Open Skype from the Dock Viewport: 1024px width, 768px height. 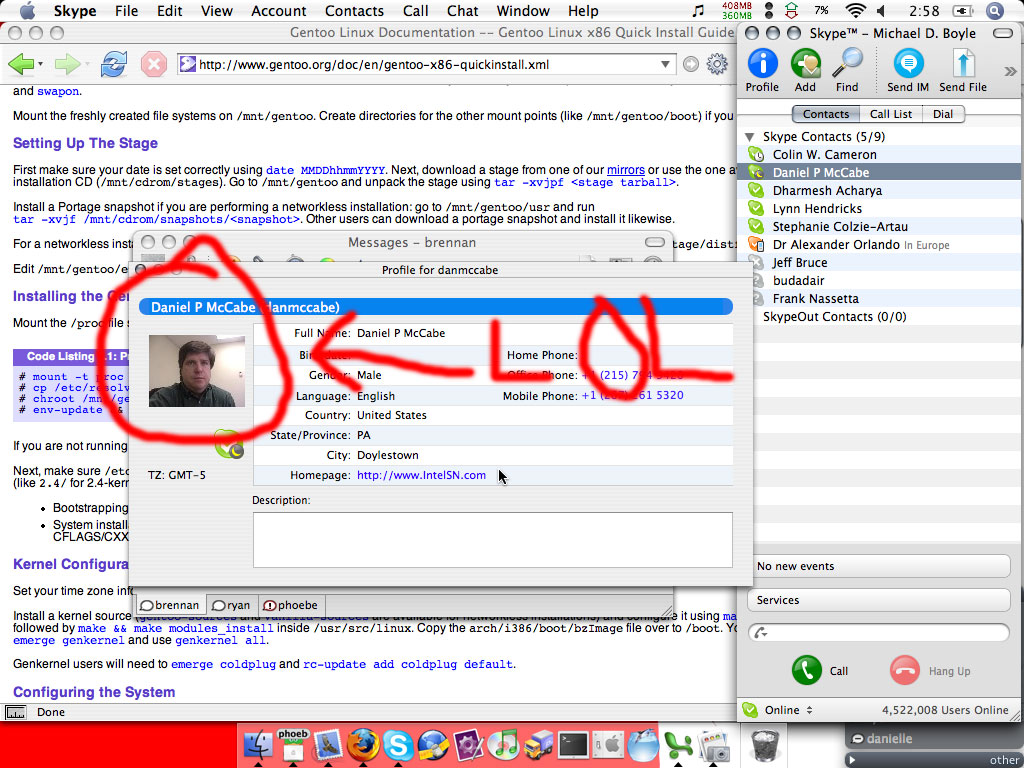pos(398,744)
